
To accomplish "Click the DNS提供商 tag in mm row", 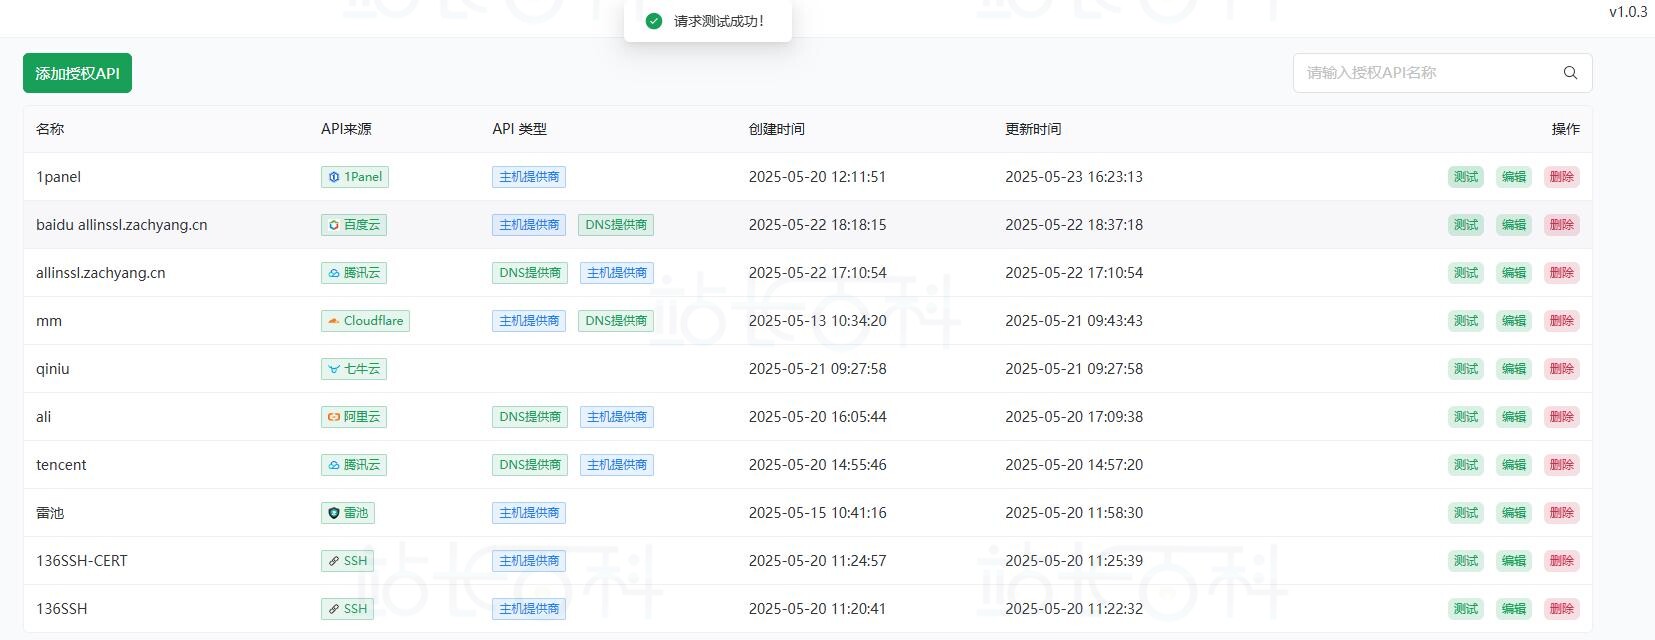I will point(616,321).
